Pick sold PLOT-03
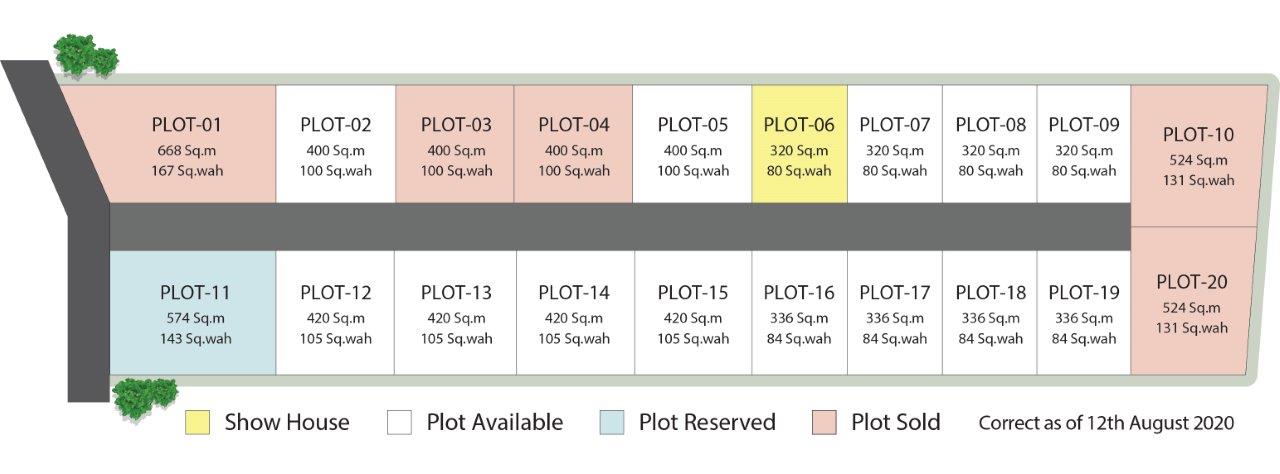Screen dimensions: 1280x474 coord(455,144)
